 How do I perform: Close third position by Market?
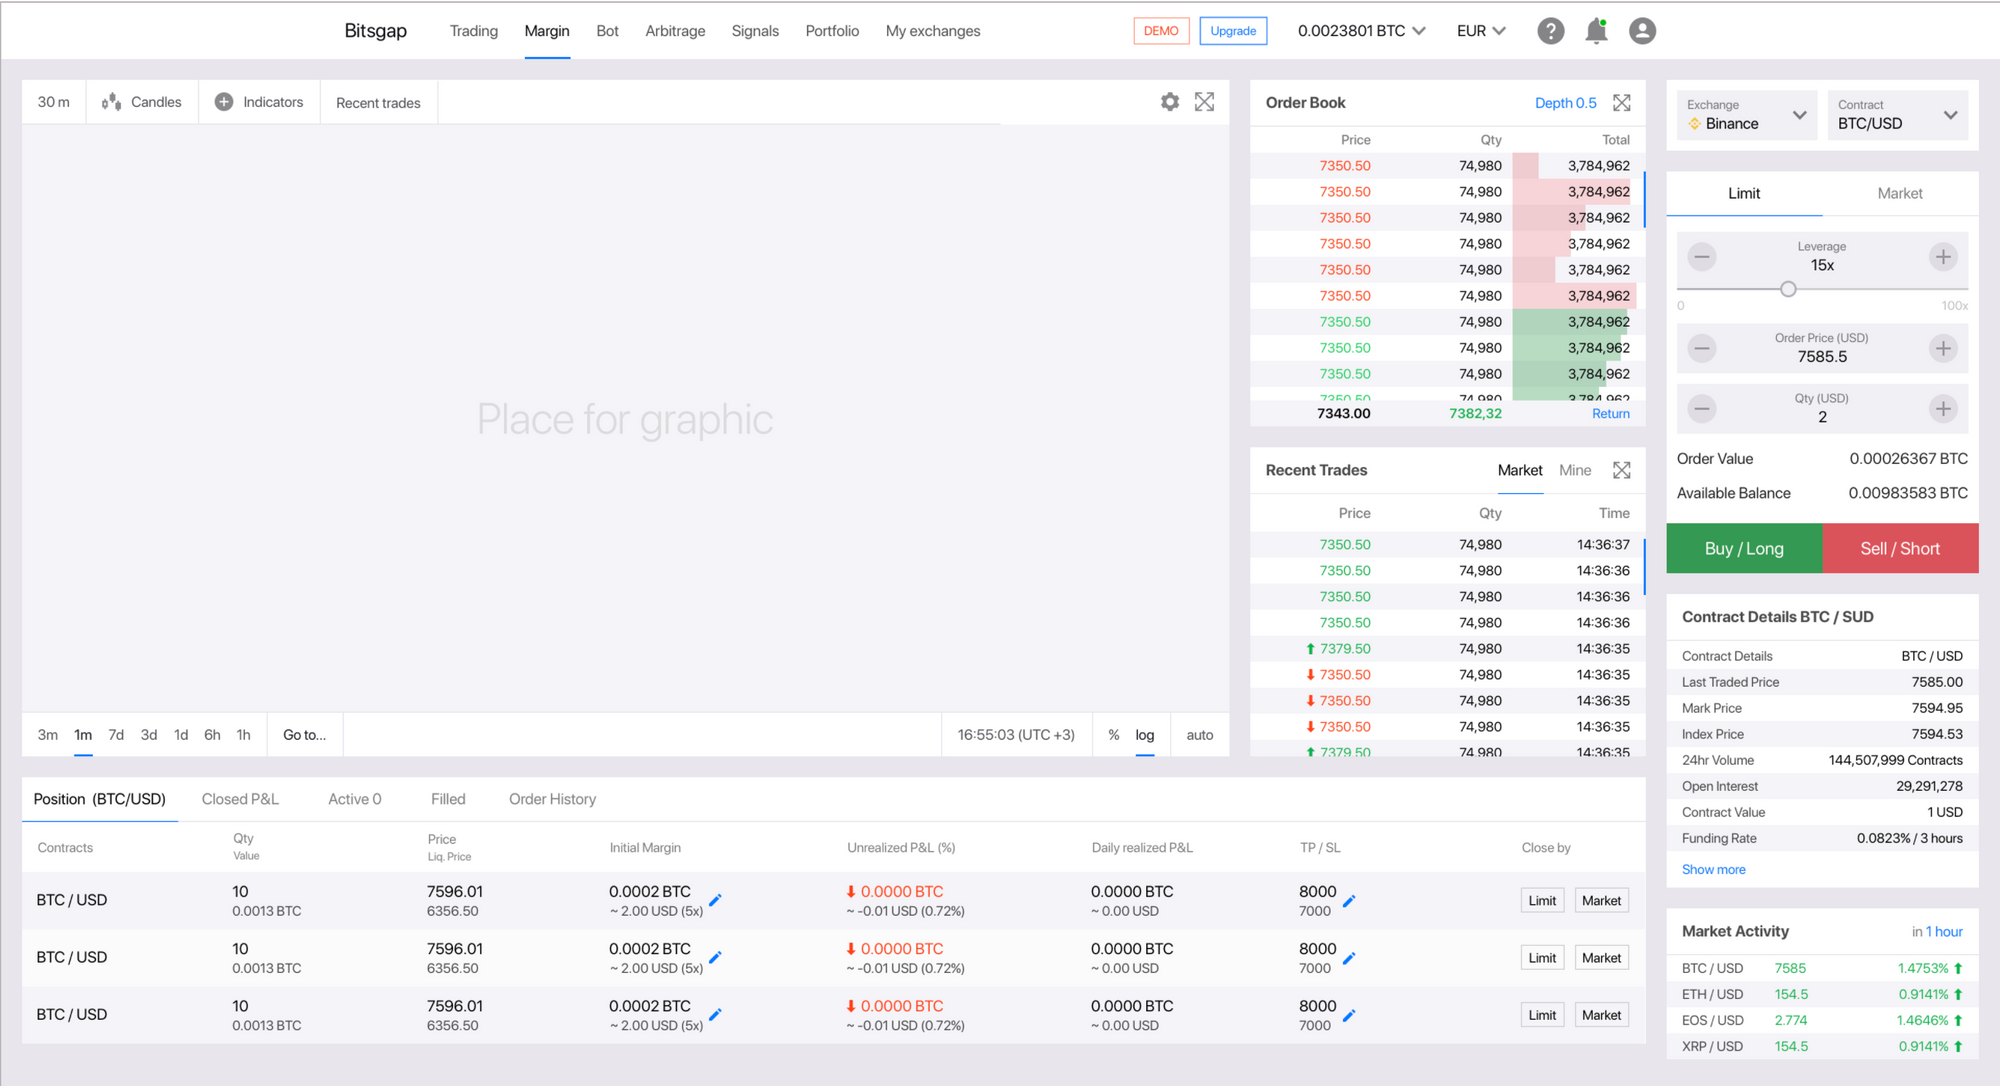click(x=1601, y=1015)
